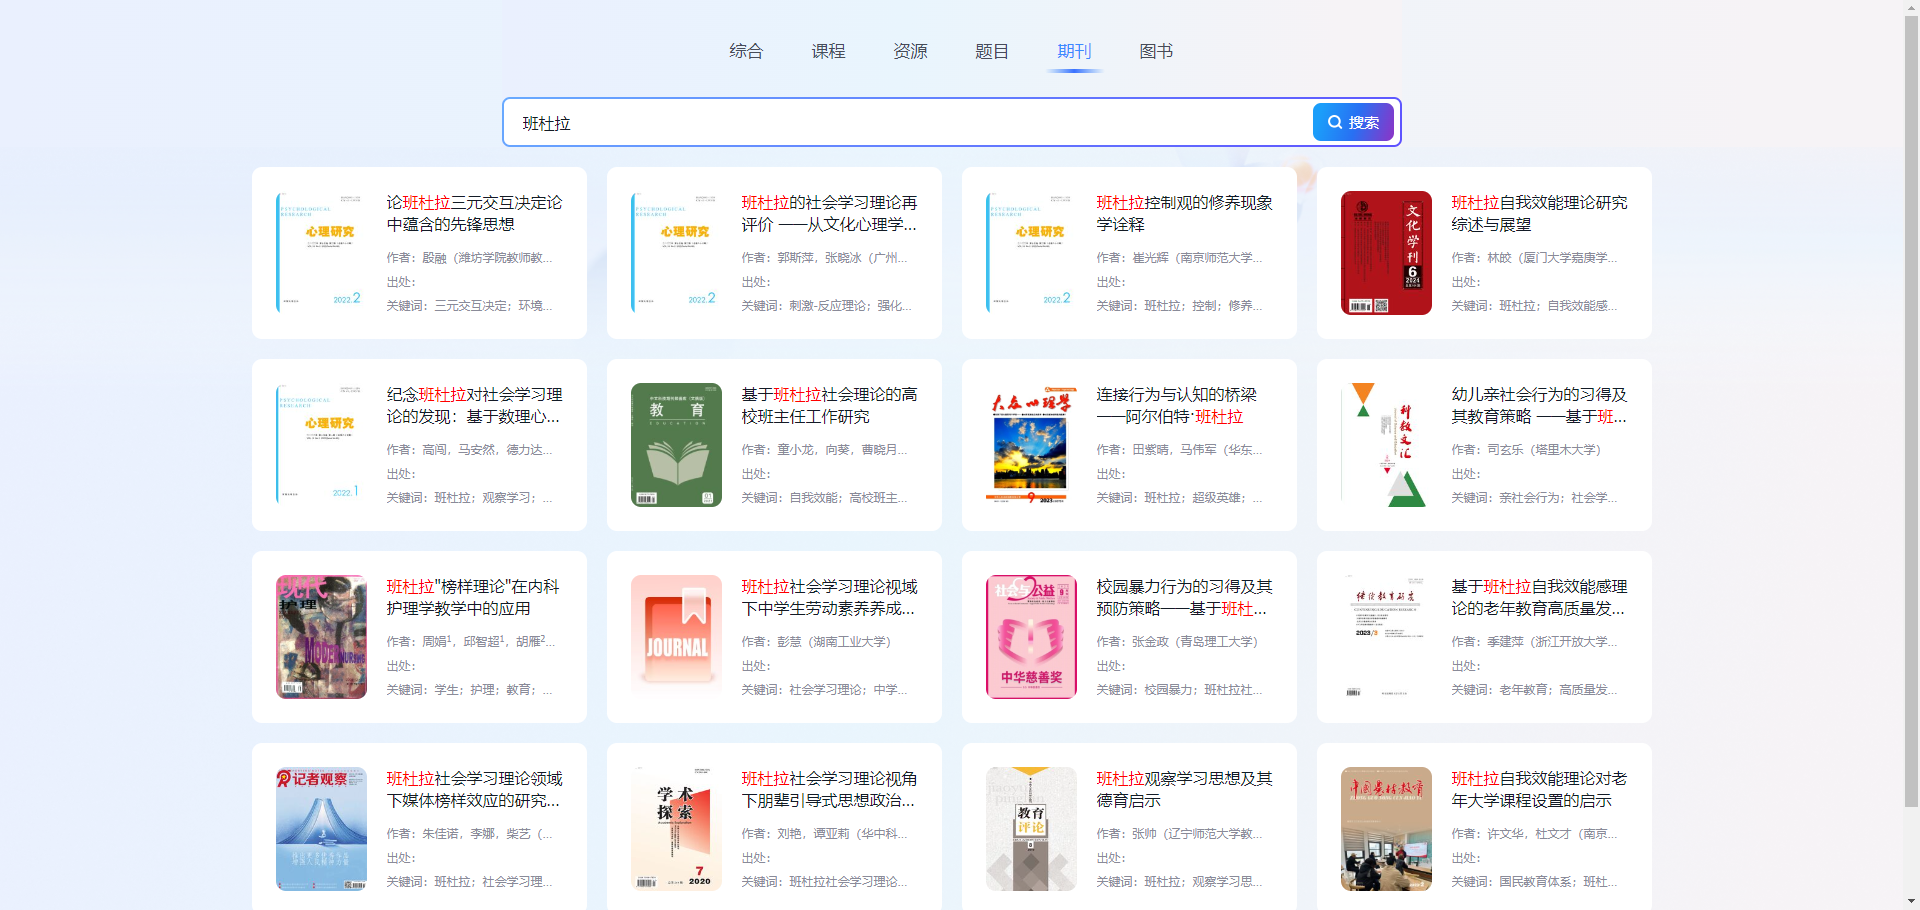Screen dimensions: 1920x910
Task: Open article 班杜拉控制观的修养现象学诠释
Action: pos(1184,213)
